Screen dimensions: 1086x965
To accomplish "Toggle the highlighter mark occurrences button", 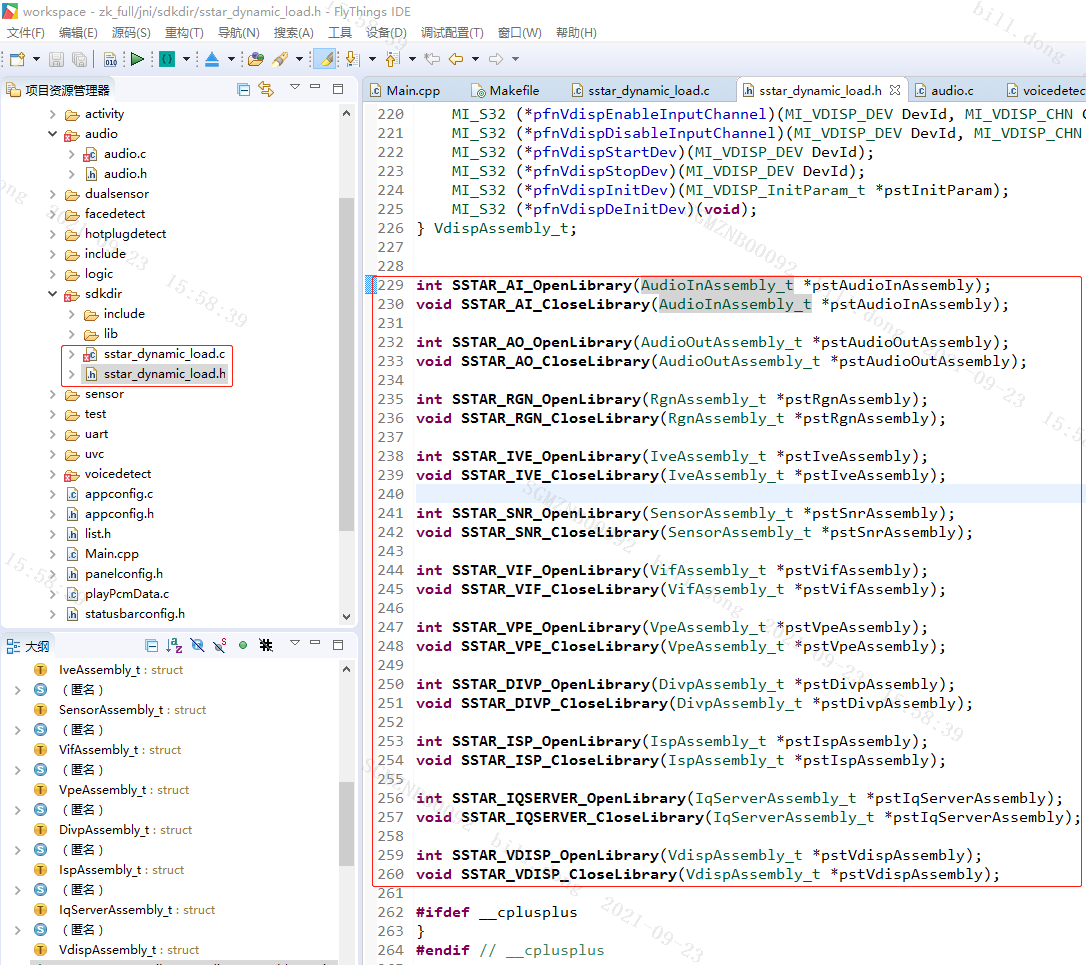I will 324,59.
